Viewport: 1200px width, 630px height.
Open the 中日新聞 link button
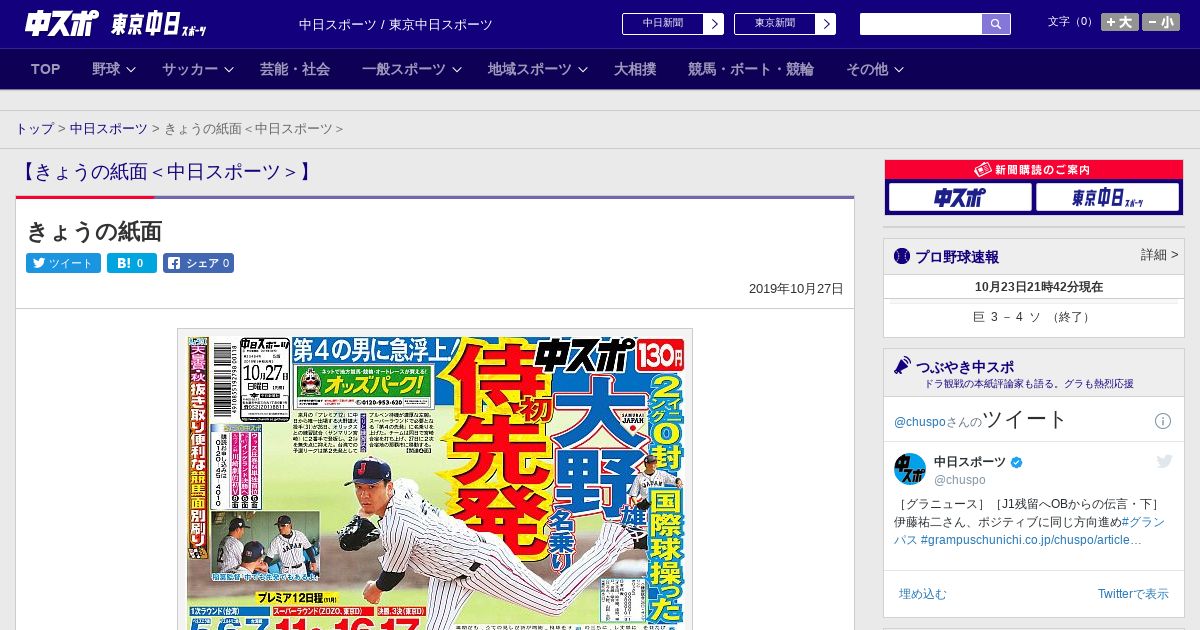[x=662, y=23]
